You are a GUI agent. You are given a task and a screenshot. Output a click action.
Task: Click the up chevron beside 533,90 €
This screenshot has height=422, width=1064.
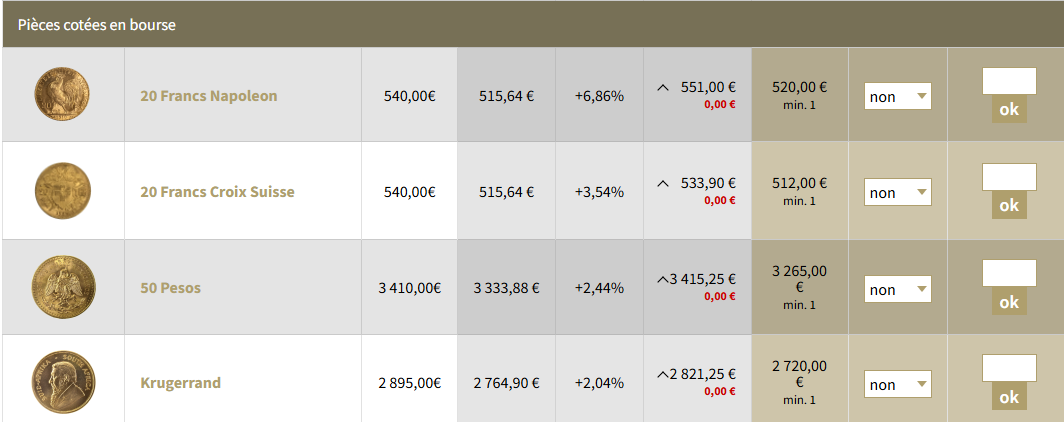pyautogui.click(x=664, y=183)
